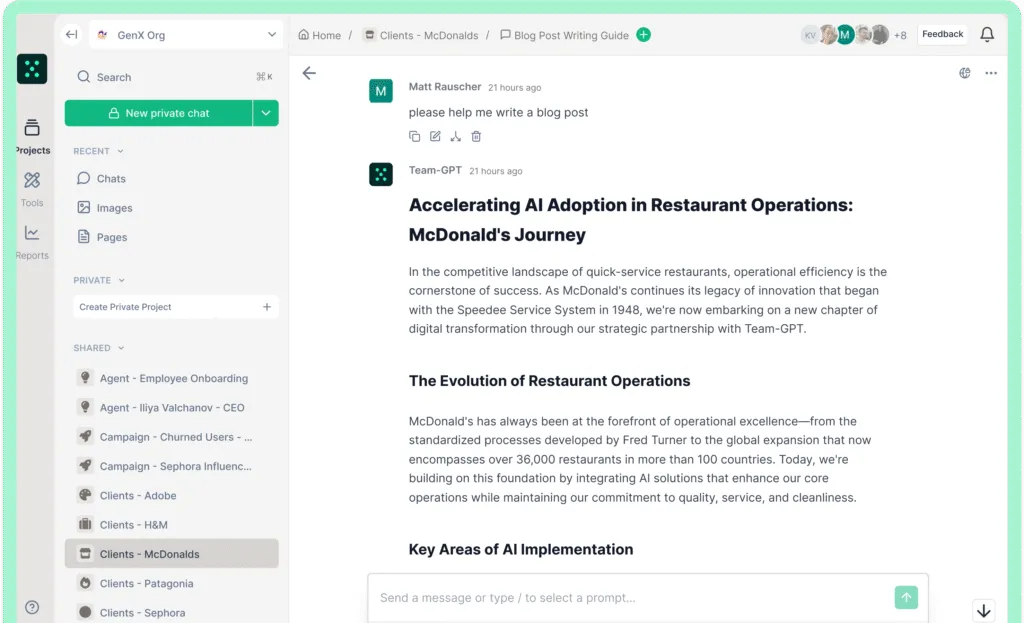Click the blog title heading 'Accelerating AI Adoption'
The image size is (1024, 623).
(x=631, y=219)
